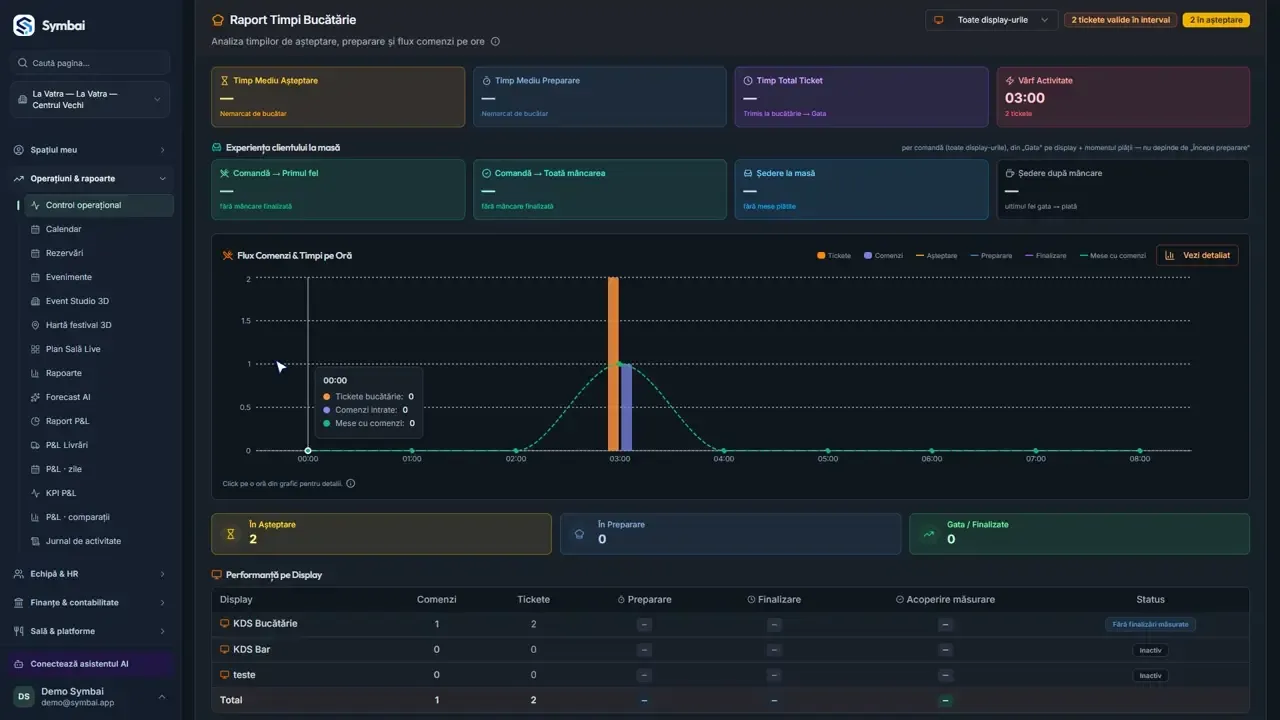Click the Caută pagina search field
This screenshot has width=1280, height=720.
91,63
